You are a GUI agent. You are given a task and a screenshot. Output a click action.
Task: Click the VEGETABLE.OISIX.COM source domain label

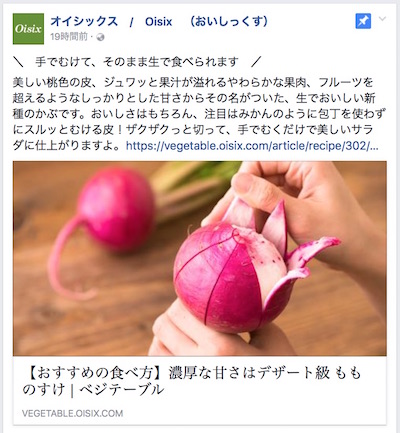click(72, 414)
